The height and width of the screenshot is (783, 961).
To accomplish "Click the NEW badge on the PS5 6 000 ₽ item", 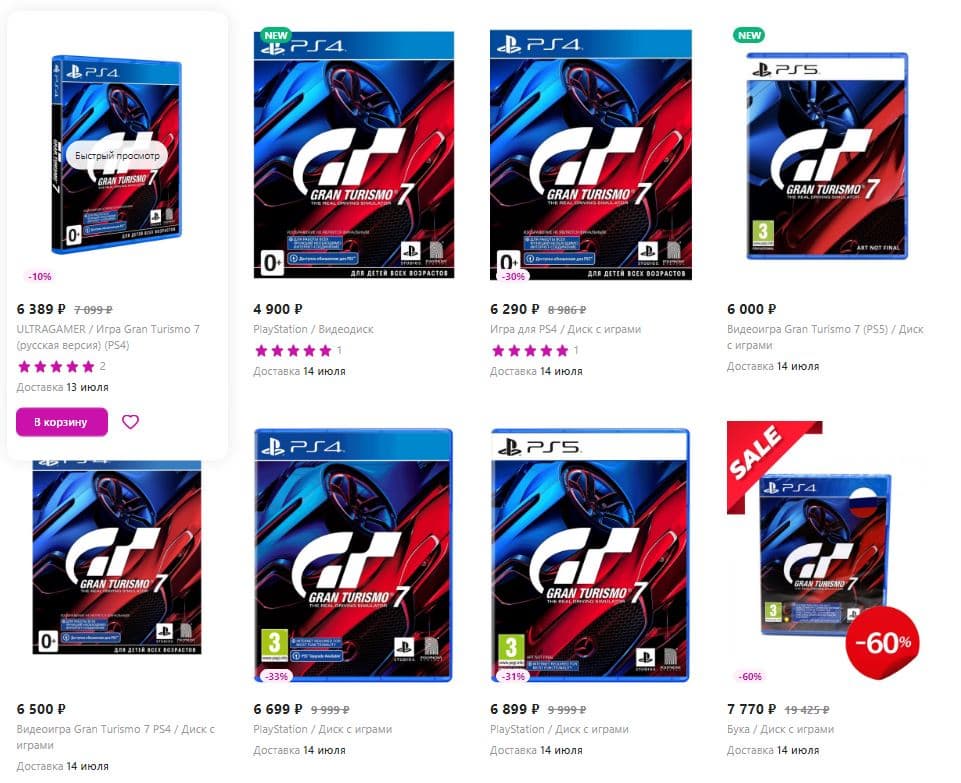I will 749,35.
